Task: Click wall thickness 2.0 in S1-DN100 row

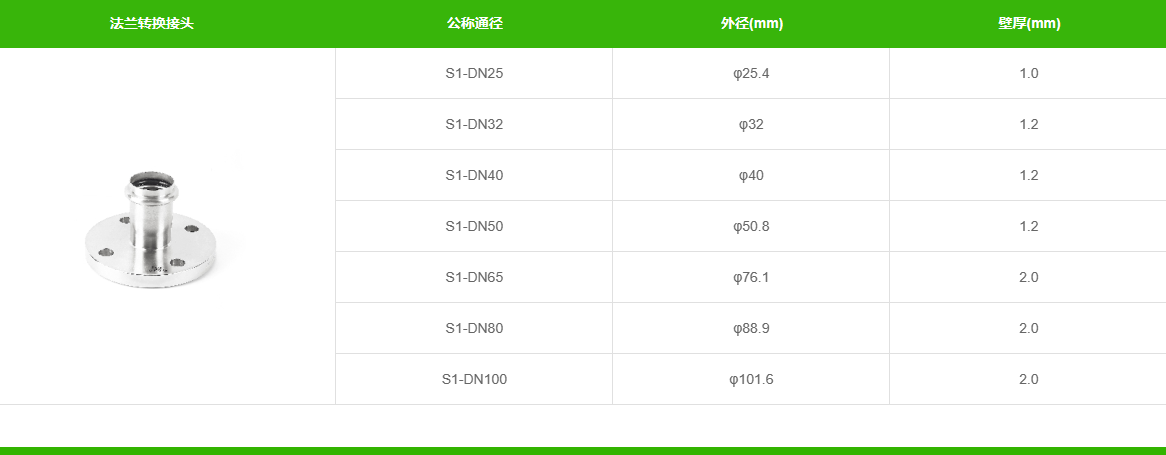Action: point(1028,380)
